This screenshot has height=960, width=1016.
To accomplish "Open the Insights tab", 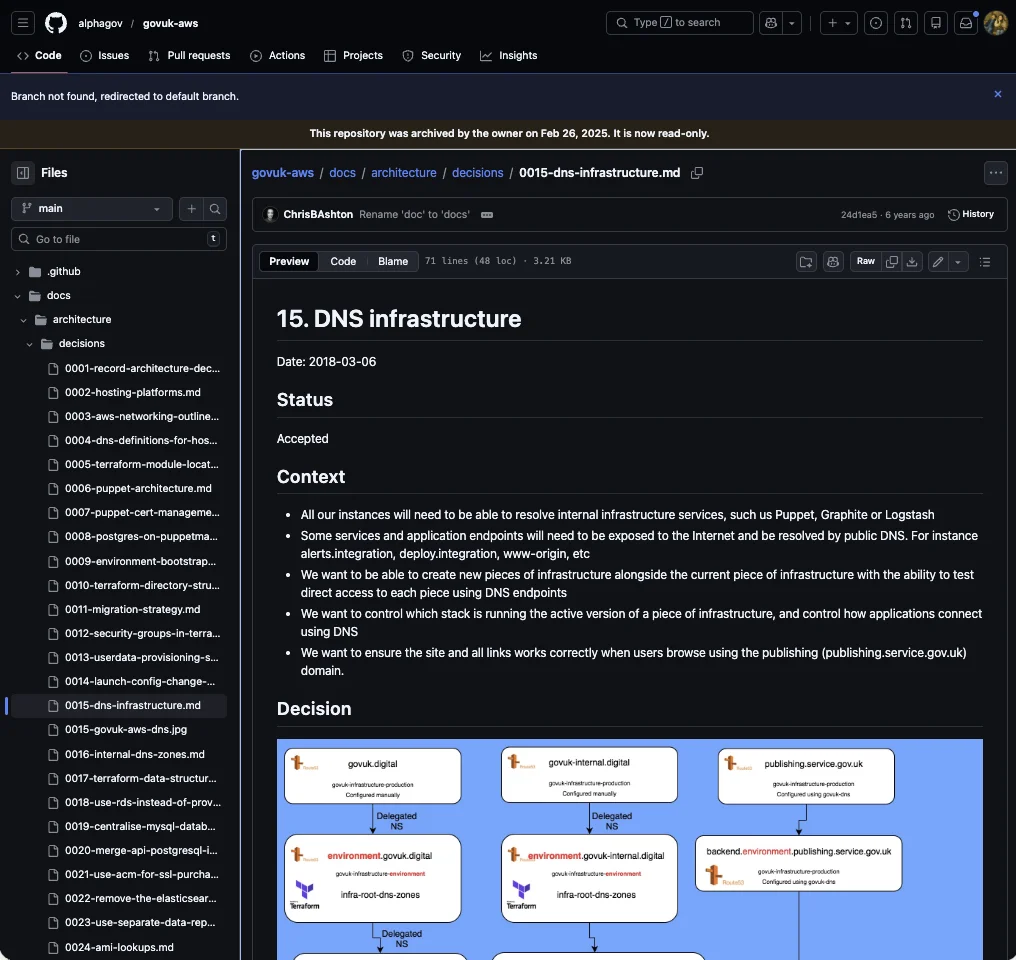I will coord(509,56).
